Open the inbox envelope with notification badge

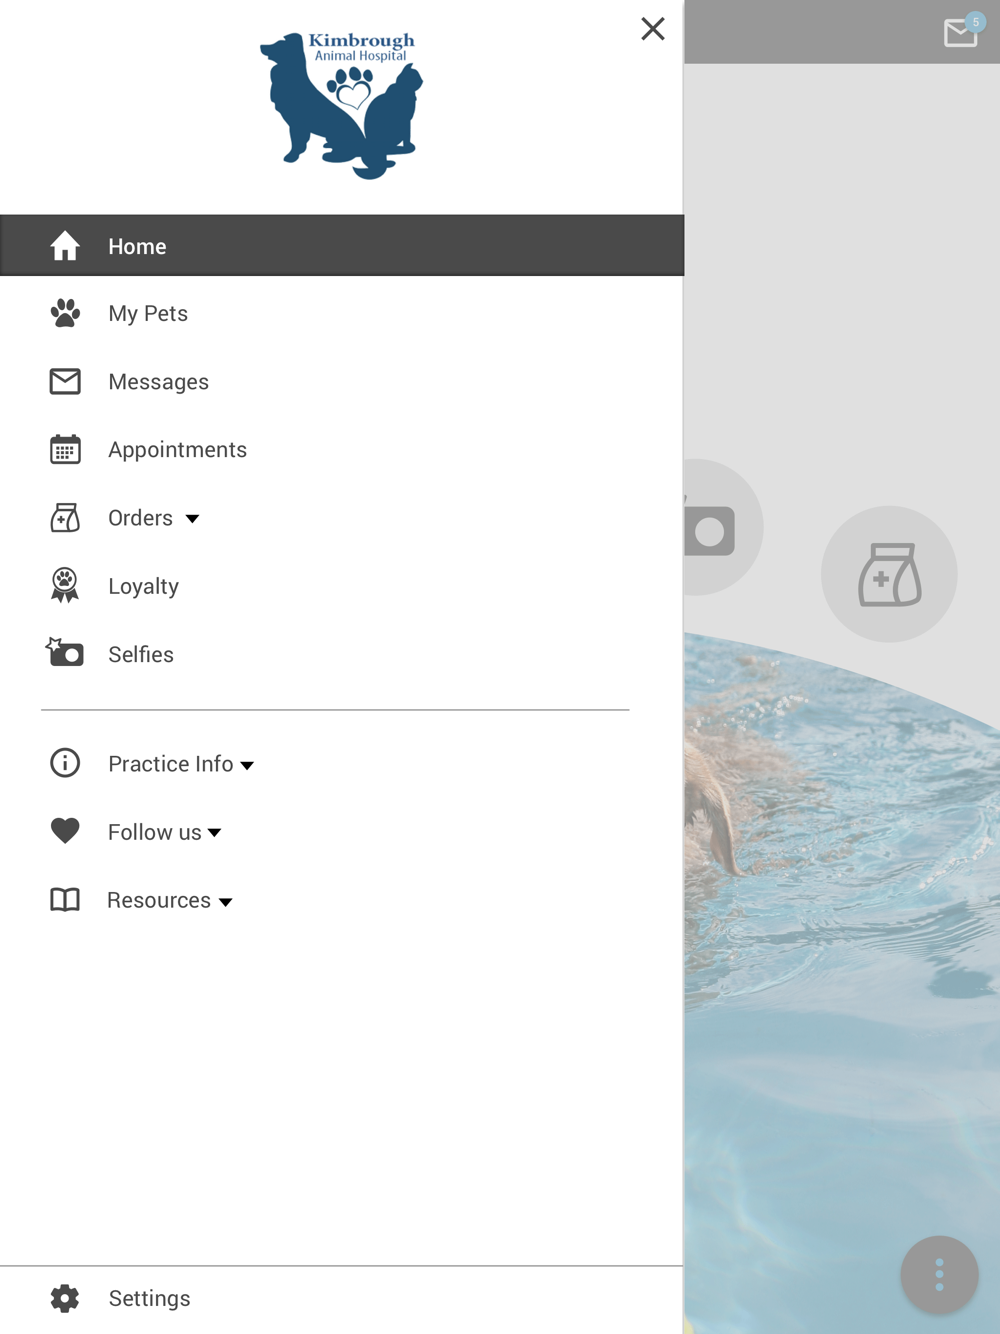[962, 32]
